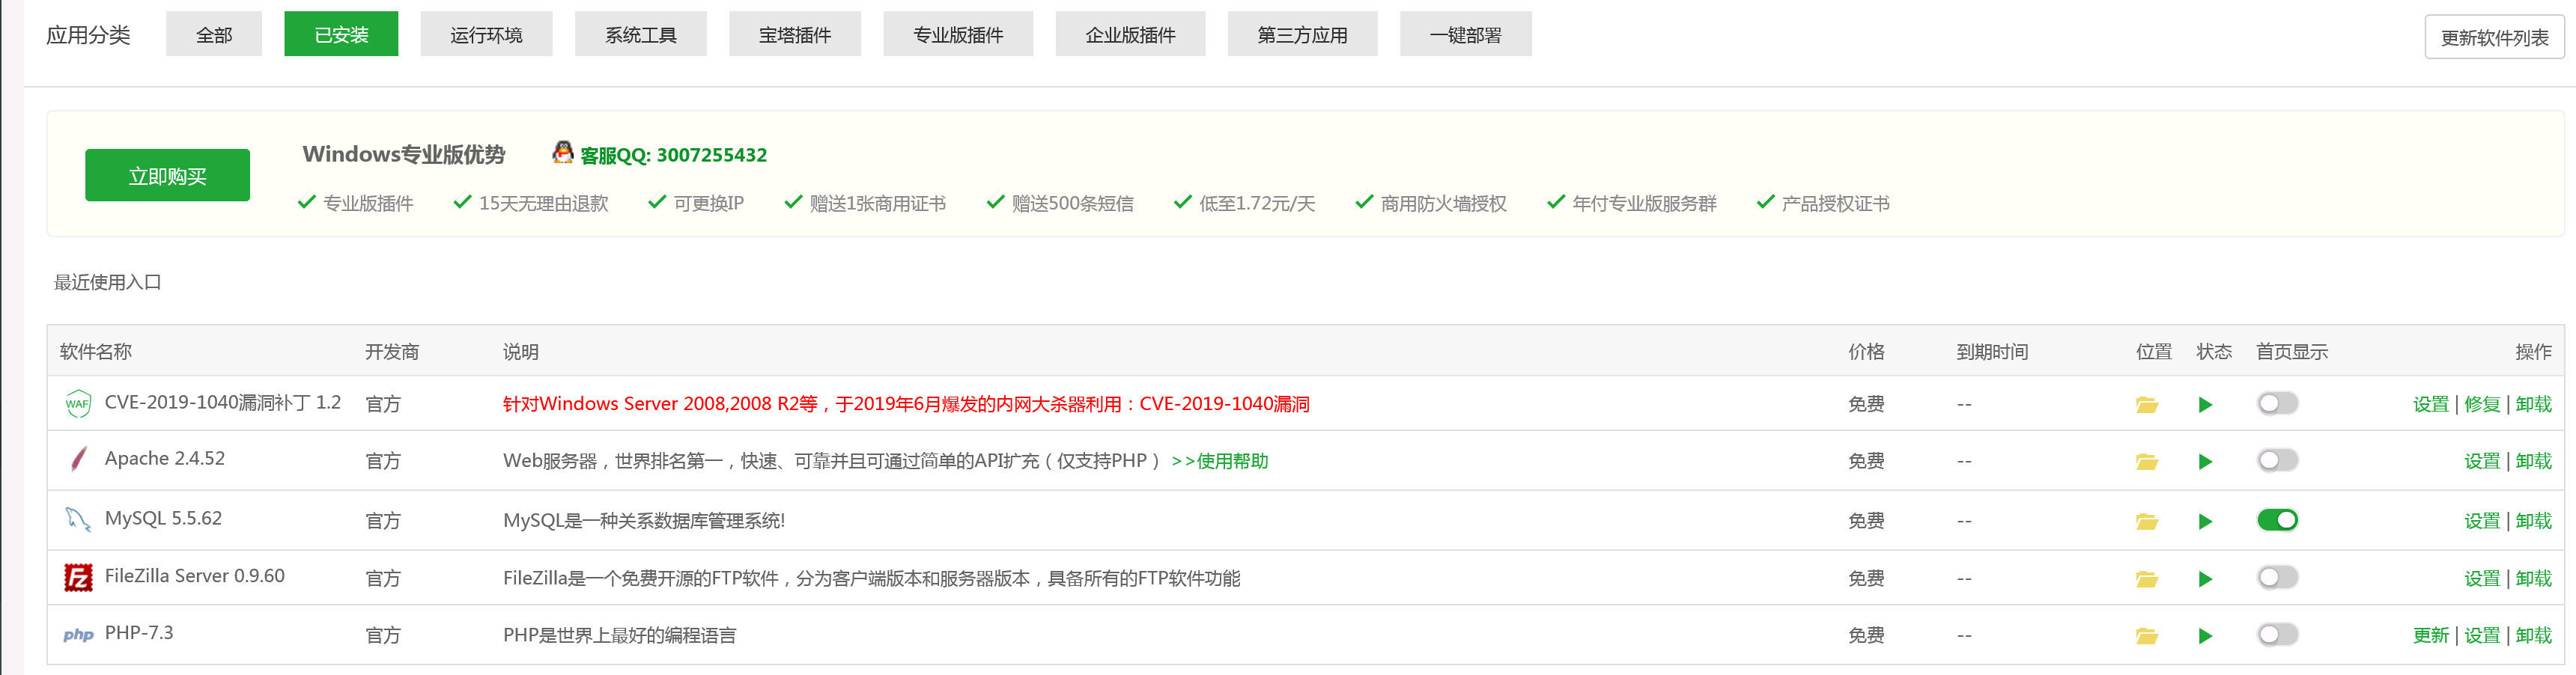Click the 最近使用入口 label
Viewport: 2576px width, 675px height.
point(108,282)
